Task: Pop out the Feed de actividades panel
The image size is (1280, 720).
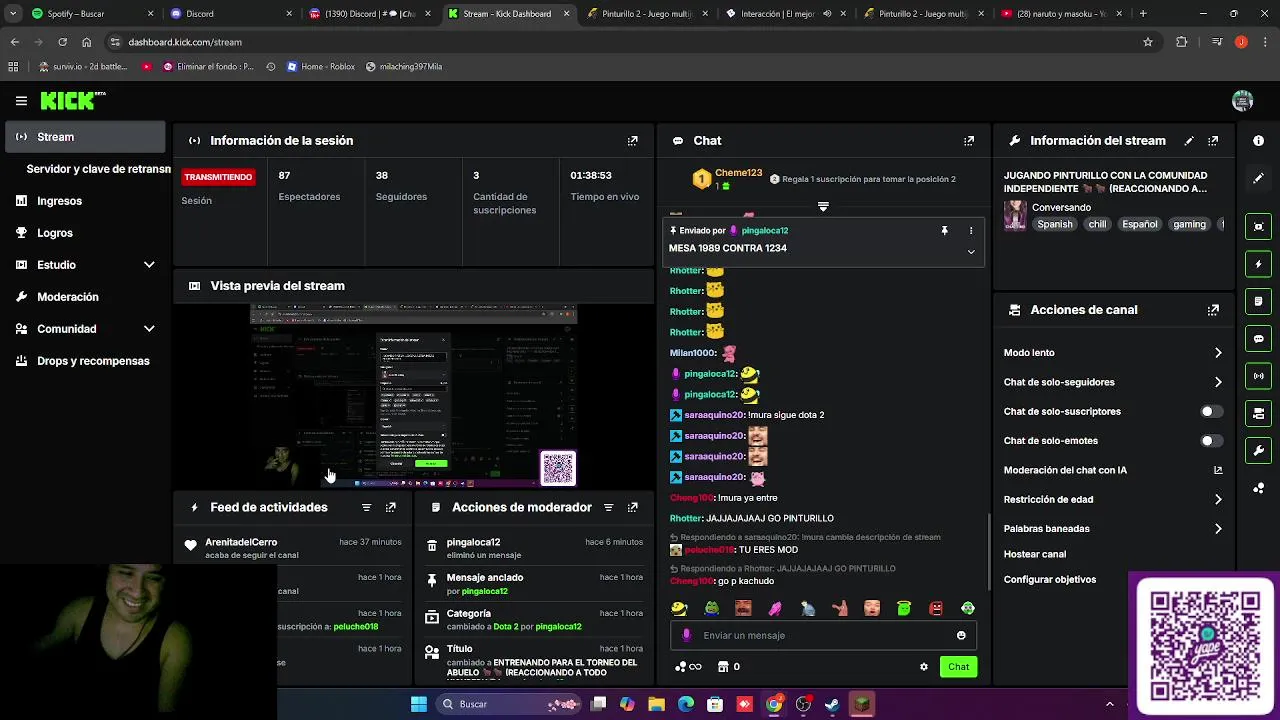Action: coord(391,508)
